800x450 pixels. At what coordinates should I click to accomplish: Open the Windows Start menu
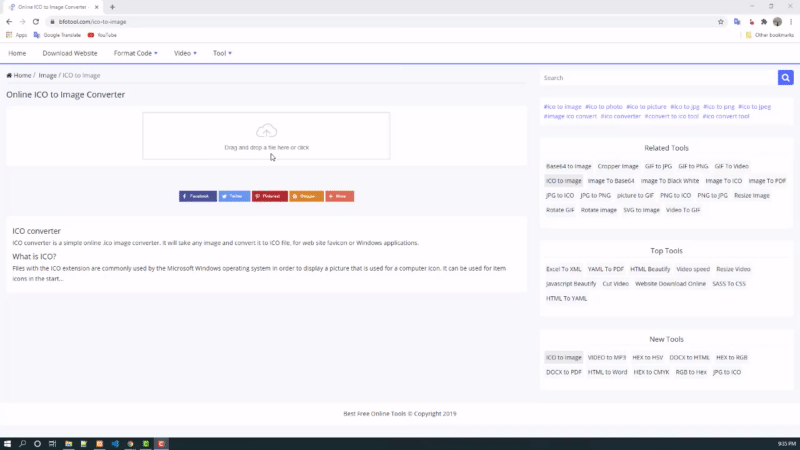click(x=7, y=443)
